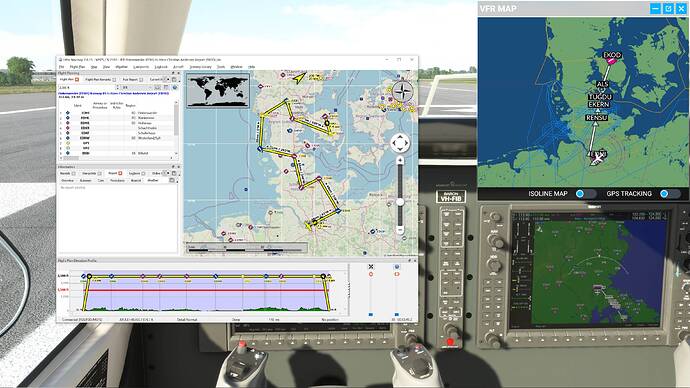Click the yellow aircraft symbol on the map
This screenshot has height=388, width=690.
300,78
